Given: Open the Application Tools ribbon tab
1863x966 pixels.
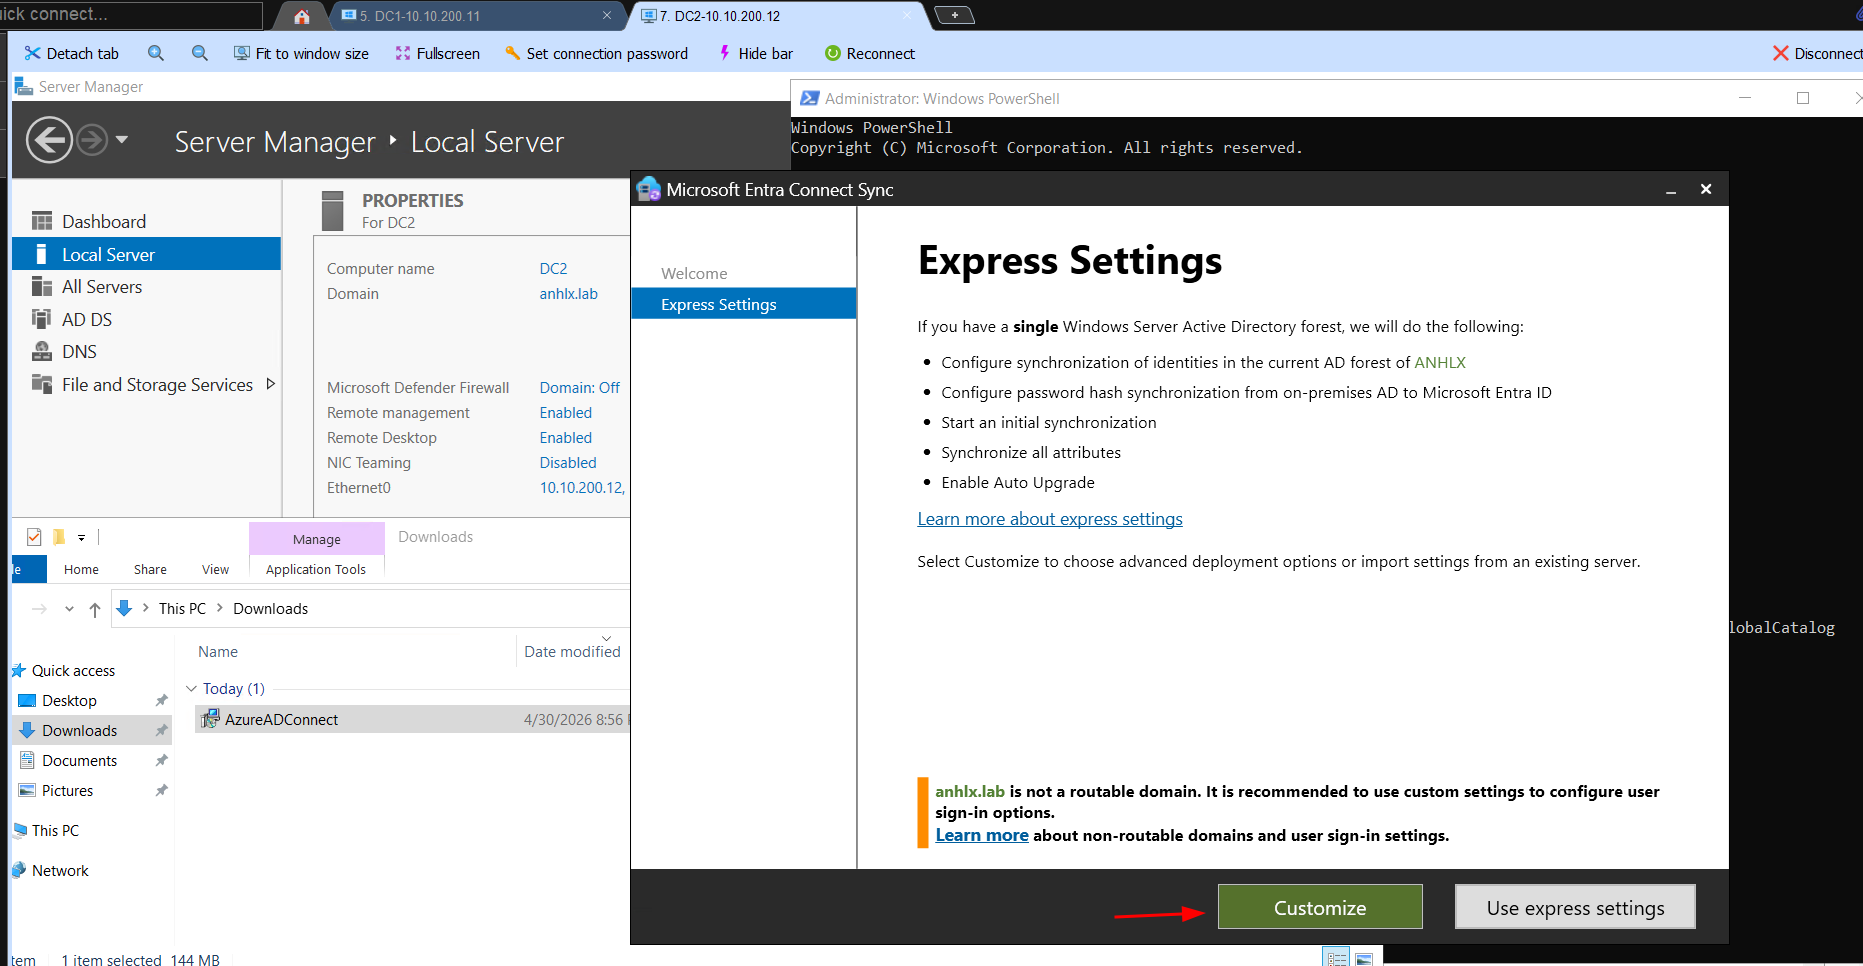Looking at the screenshot, I should tap(316, 569).
